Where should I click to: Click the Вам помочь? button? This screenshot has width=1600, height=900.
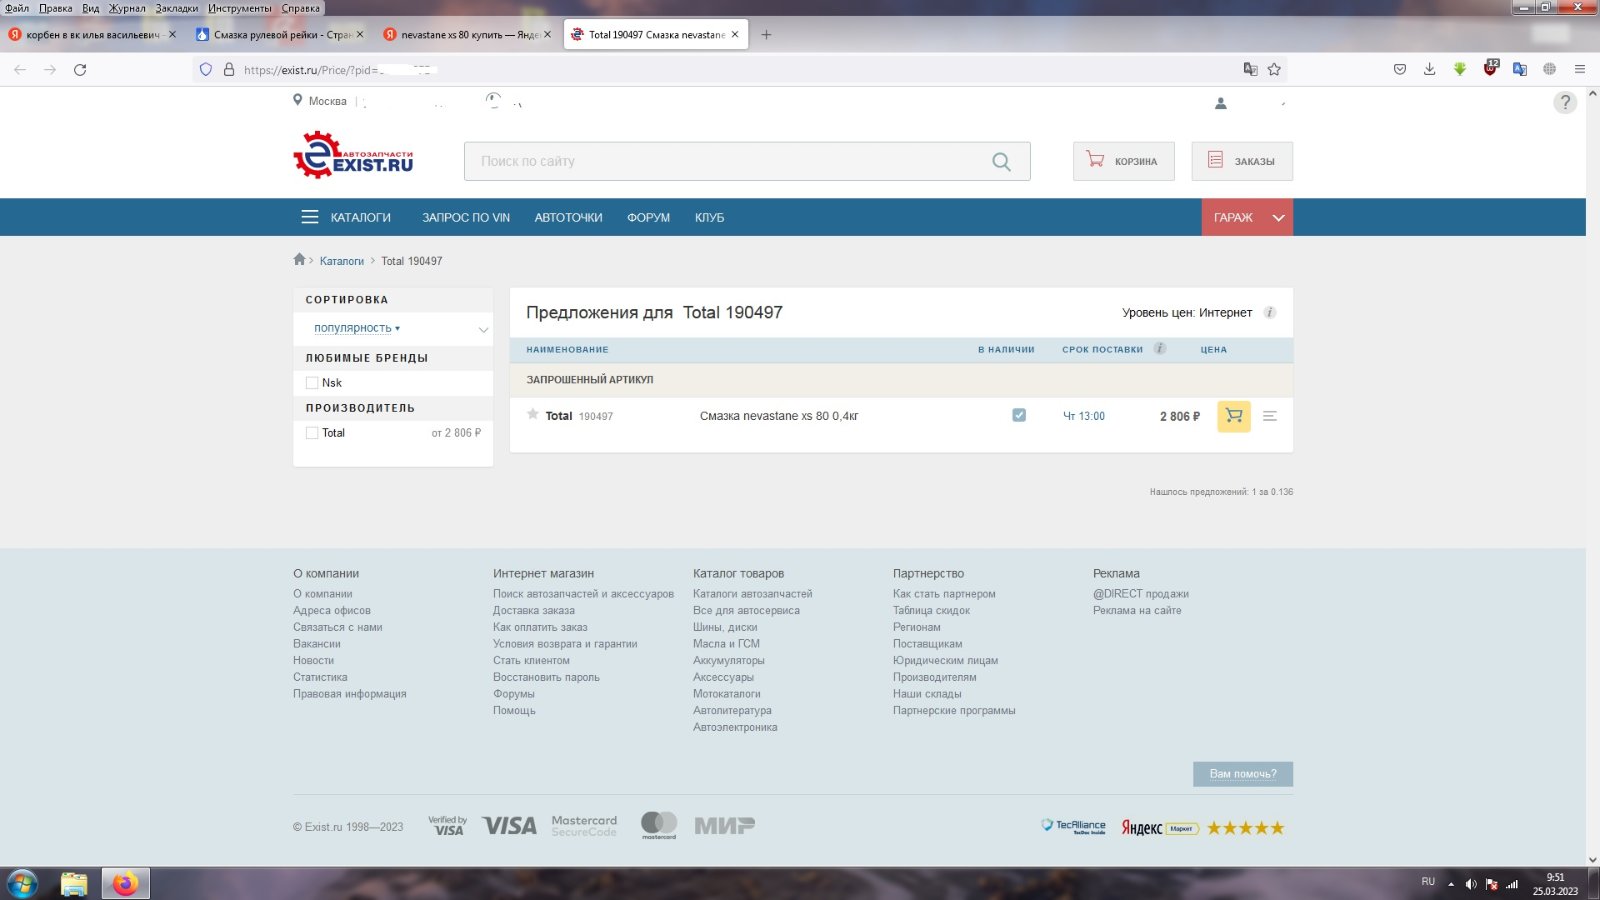tap(1243, 774)
